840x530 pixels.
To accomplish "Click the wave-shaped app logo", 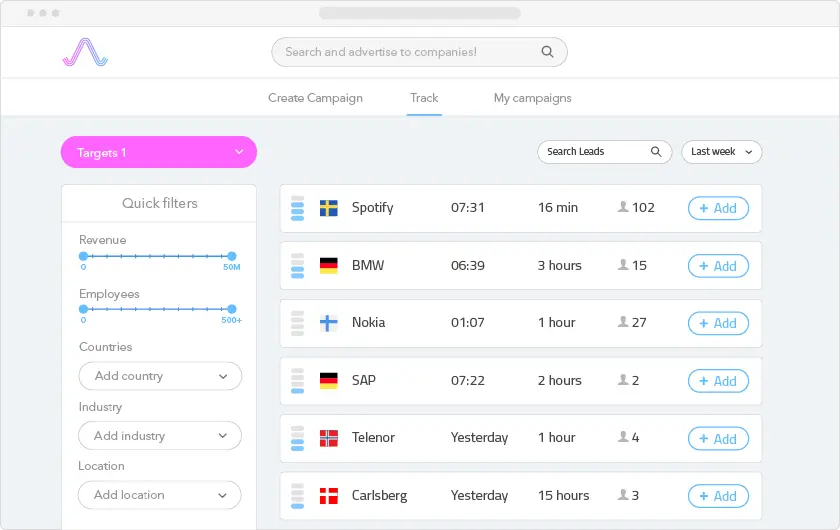I will [x=85, y=52].
